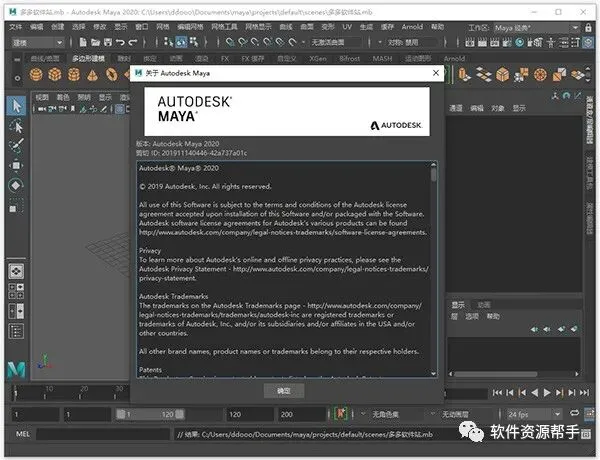Click 确定 to close About dialog
Screen dimensions: 600x460
[284, 391]
